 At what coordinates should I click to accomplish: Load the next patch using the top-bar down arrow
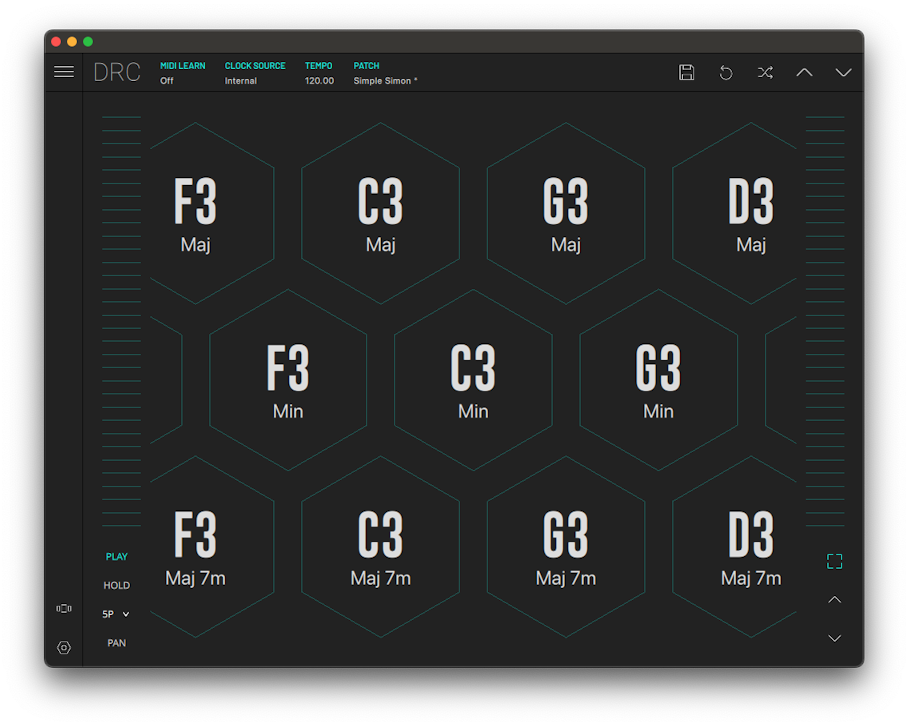point(843,72)
